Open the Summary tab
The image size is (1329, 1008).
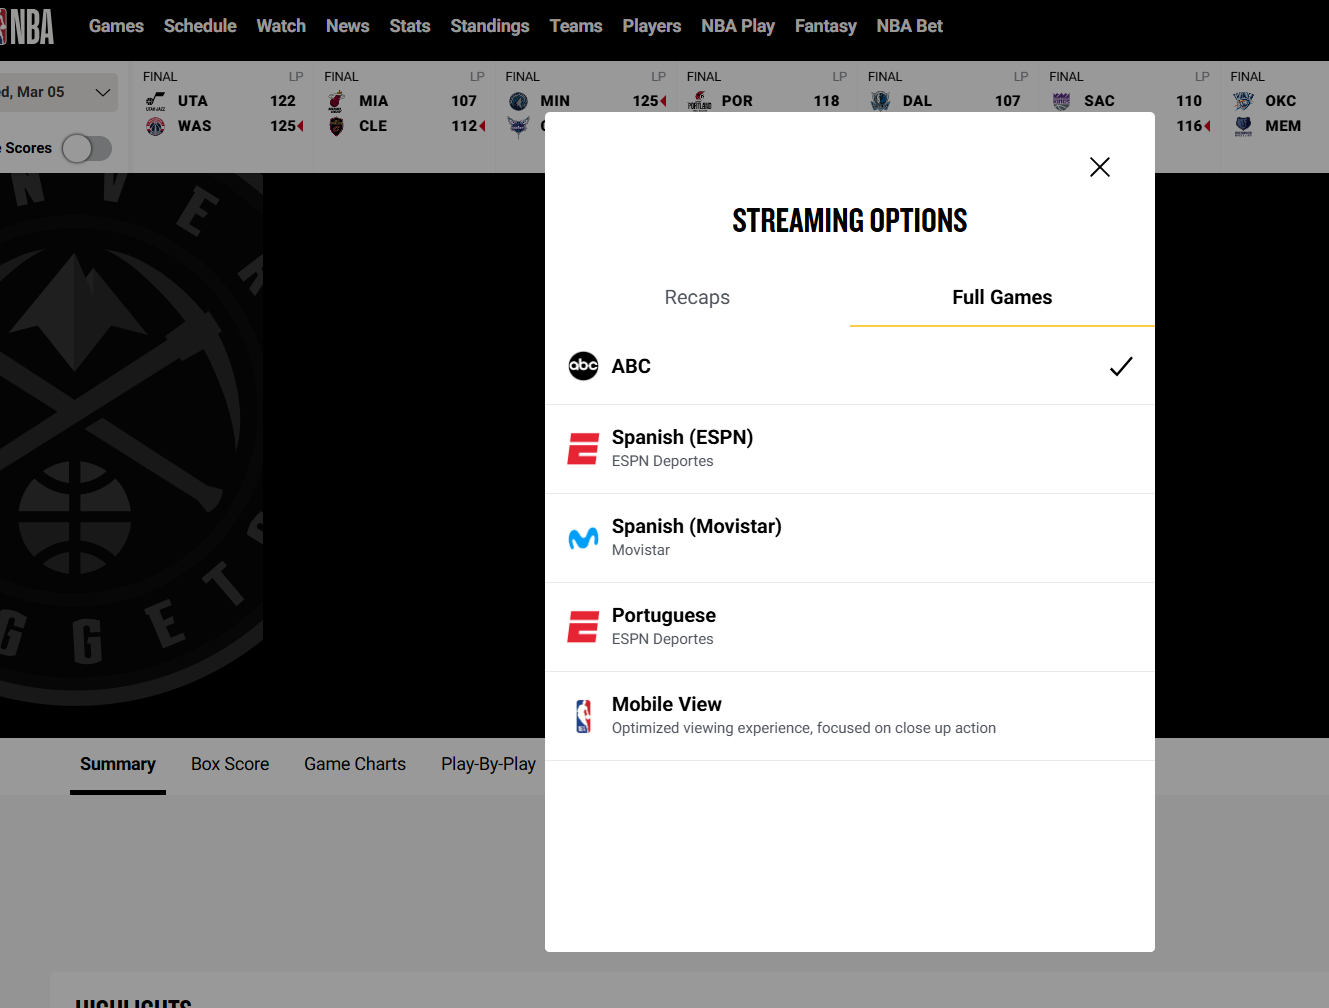(x=118, y=764)
